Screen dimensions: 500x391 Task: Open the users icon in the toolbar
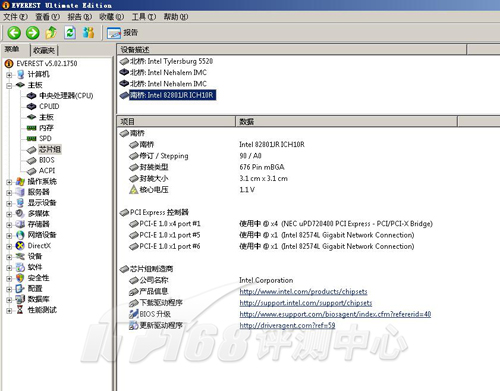88,33
